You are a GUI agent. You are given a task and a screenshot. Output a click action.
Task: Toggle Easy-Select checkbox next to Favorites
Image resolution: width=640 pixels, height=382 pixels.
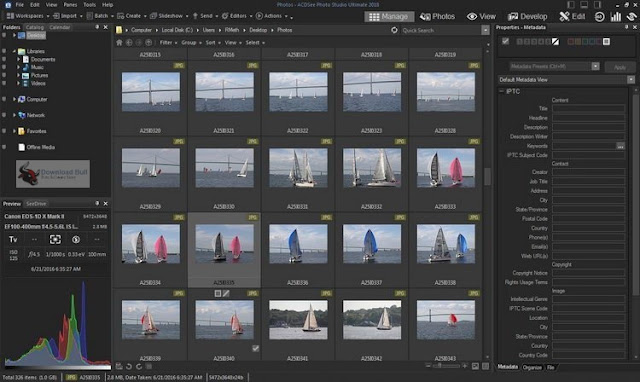(4, 131)
